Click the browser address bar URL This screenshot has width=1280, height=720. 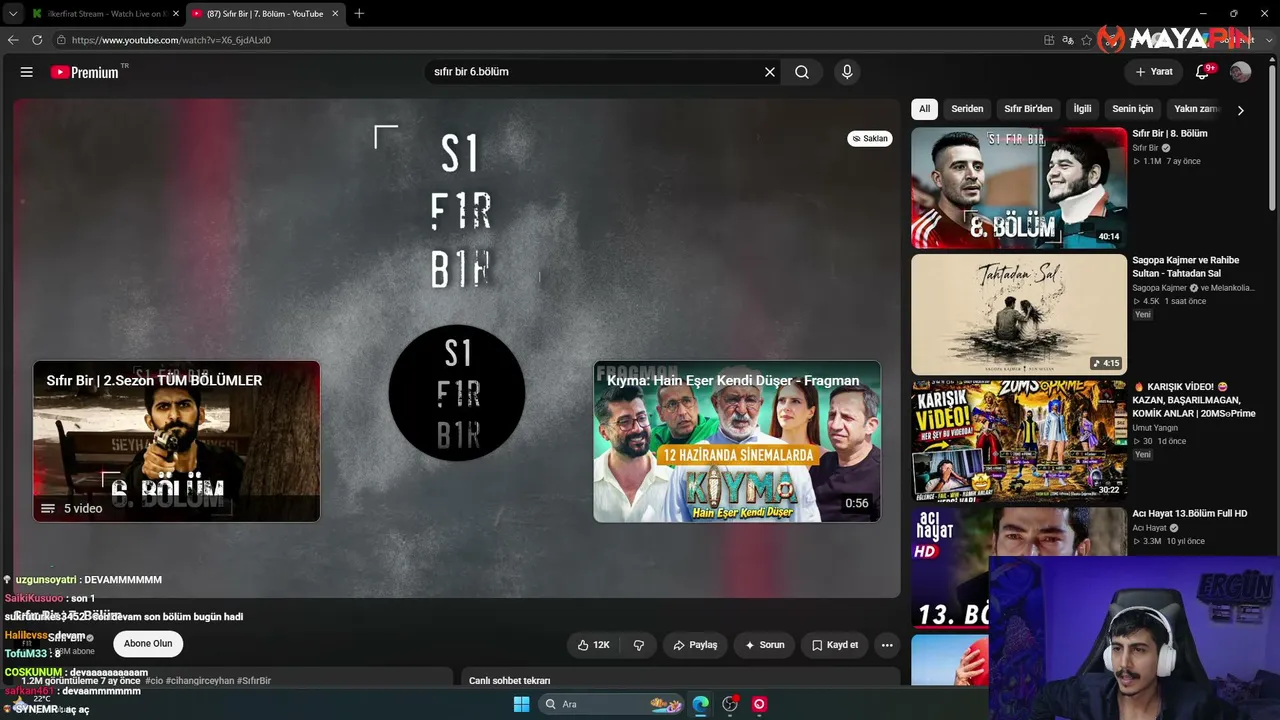(x=171, y=40)
